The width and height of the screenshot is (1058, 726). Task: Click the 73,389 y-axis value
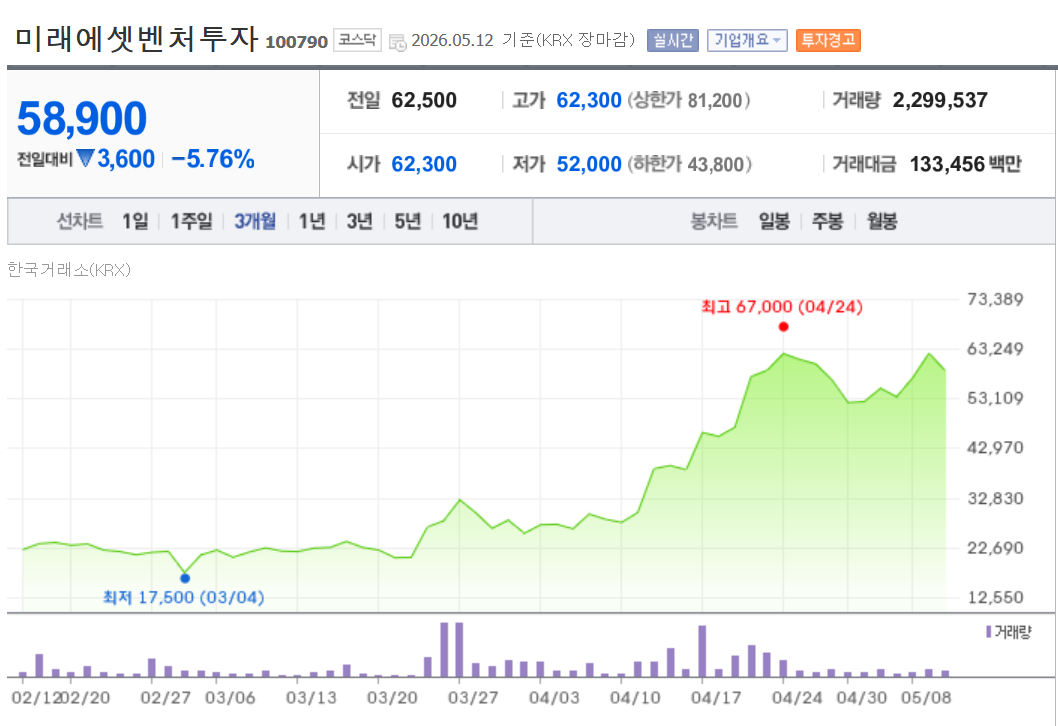point(995,299)
